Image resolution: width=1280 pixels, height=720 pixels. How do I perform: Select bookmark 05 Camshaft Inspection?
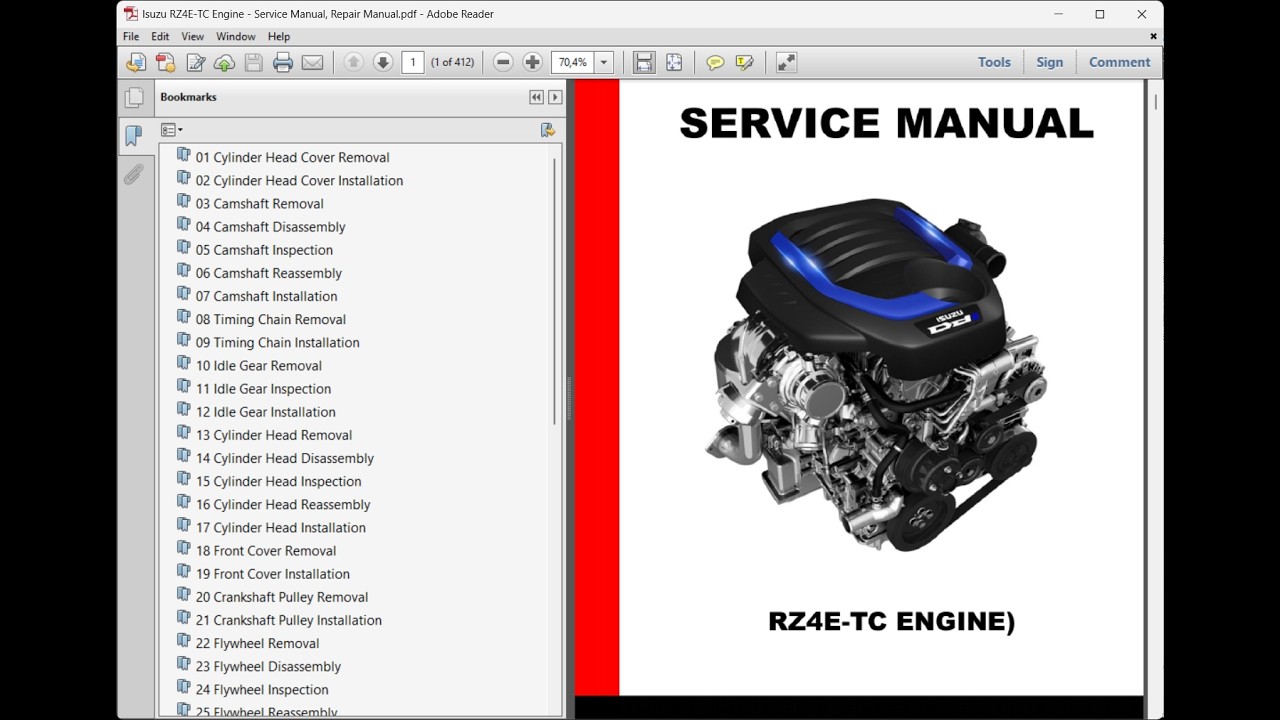[264, 250]
